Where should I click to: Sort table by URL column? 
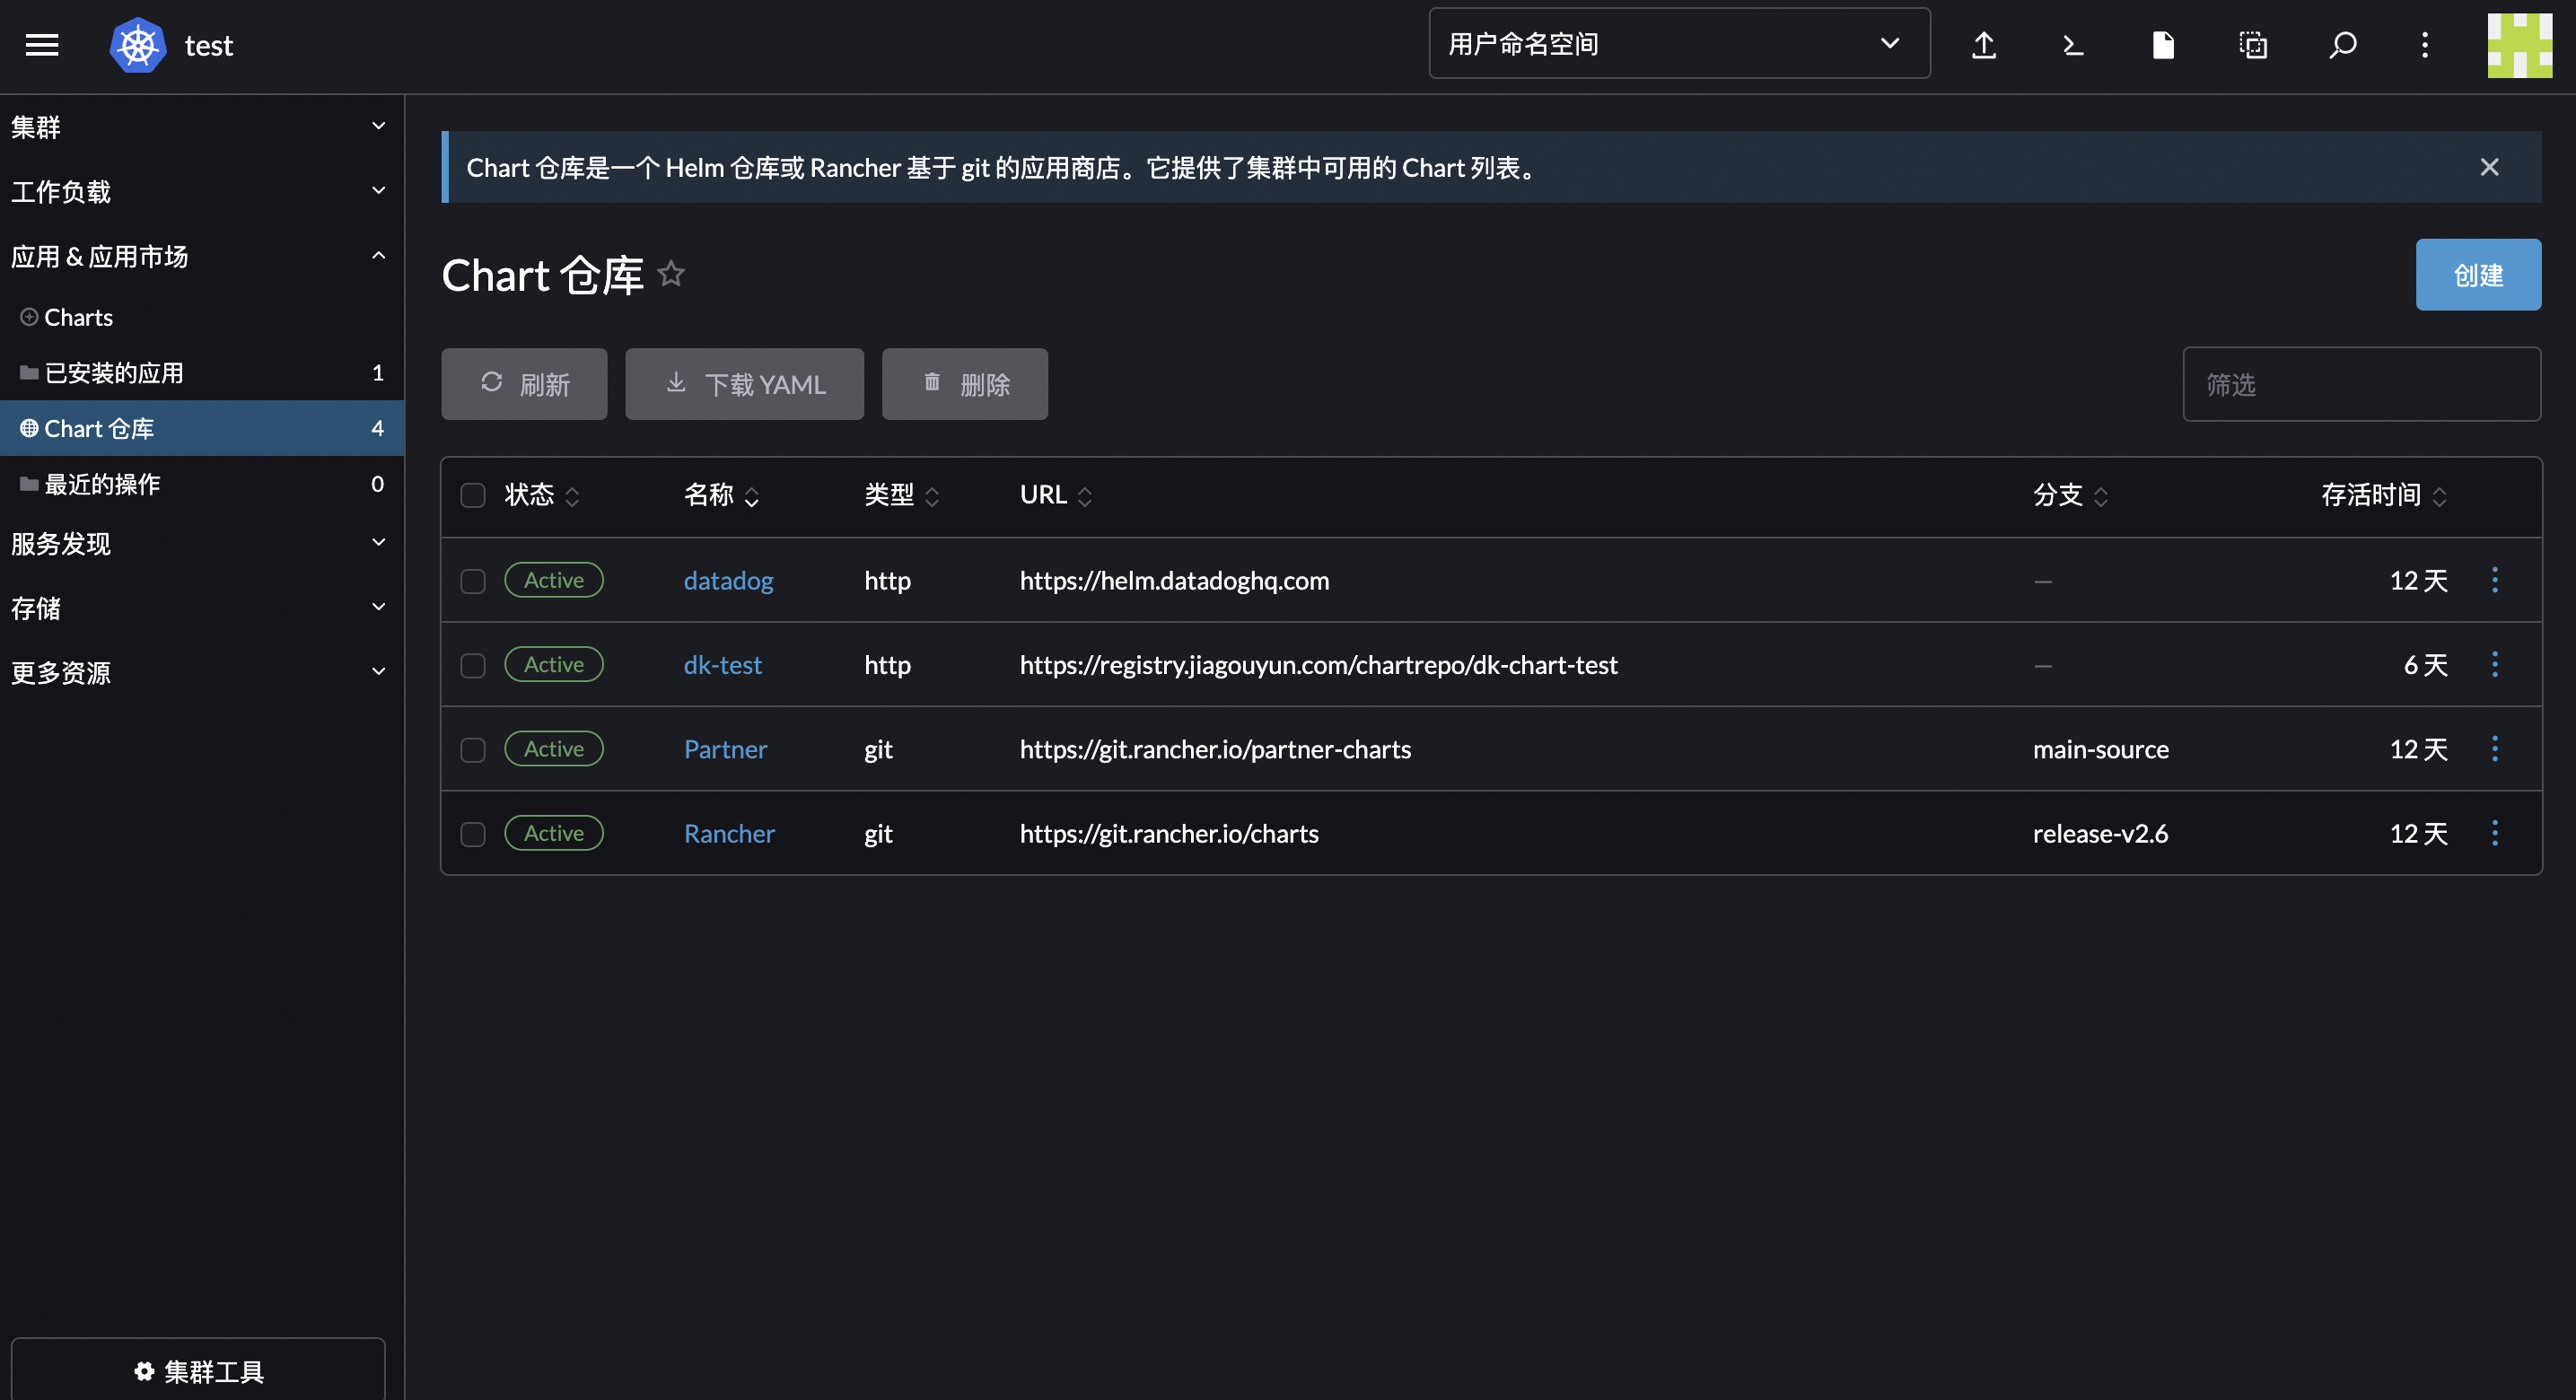click(1056, 495)
